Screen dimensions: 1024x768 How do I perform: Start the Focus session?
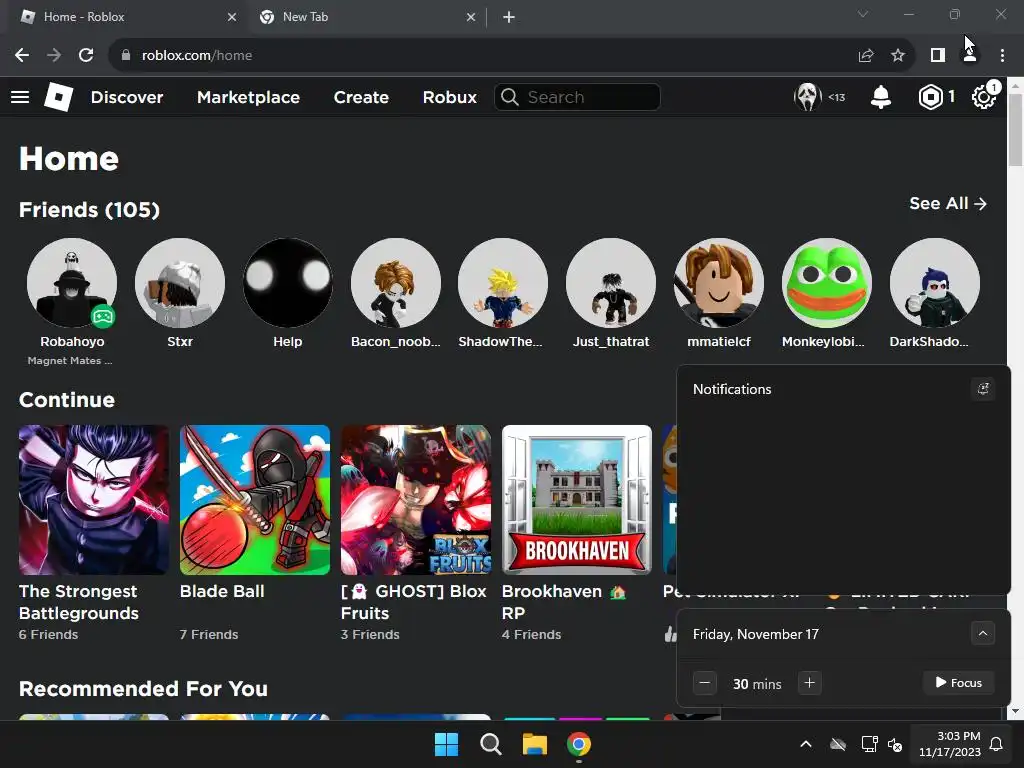click(x=959, y=683)
